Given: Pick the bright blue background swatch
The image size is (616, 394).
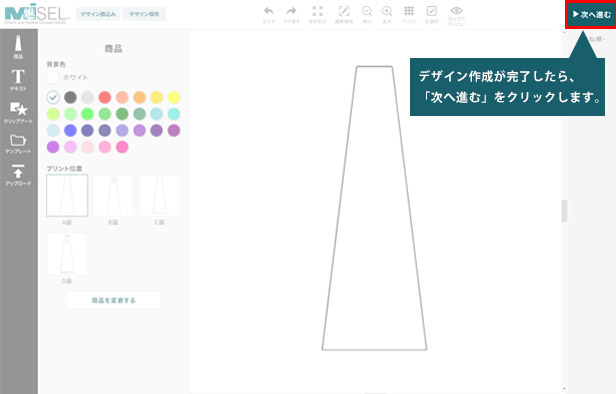Looking at the screenshot, I should pyautogui.click(x=70, y=130).
